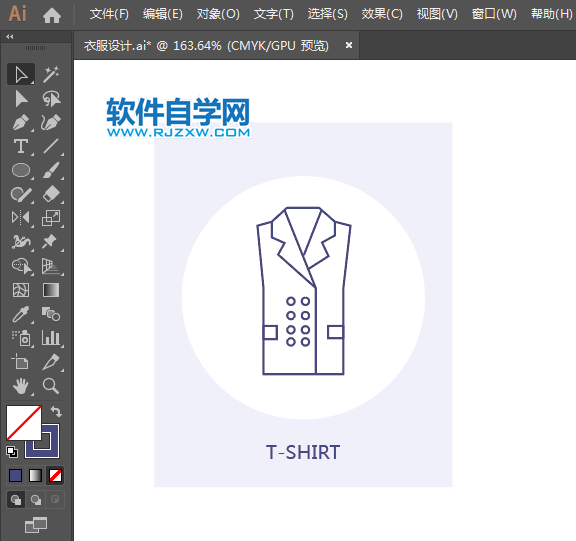
Task: Select the Direct Selection tool
Action: [21, 99]
